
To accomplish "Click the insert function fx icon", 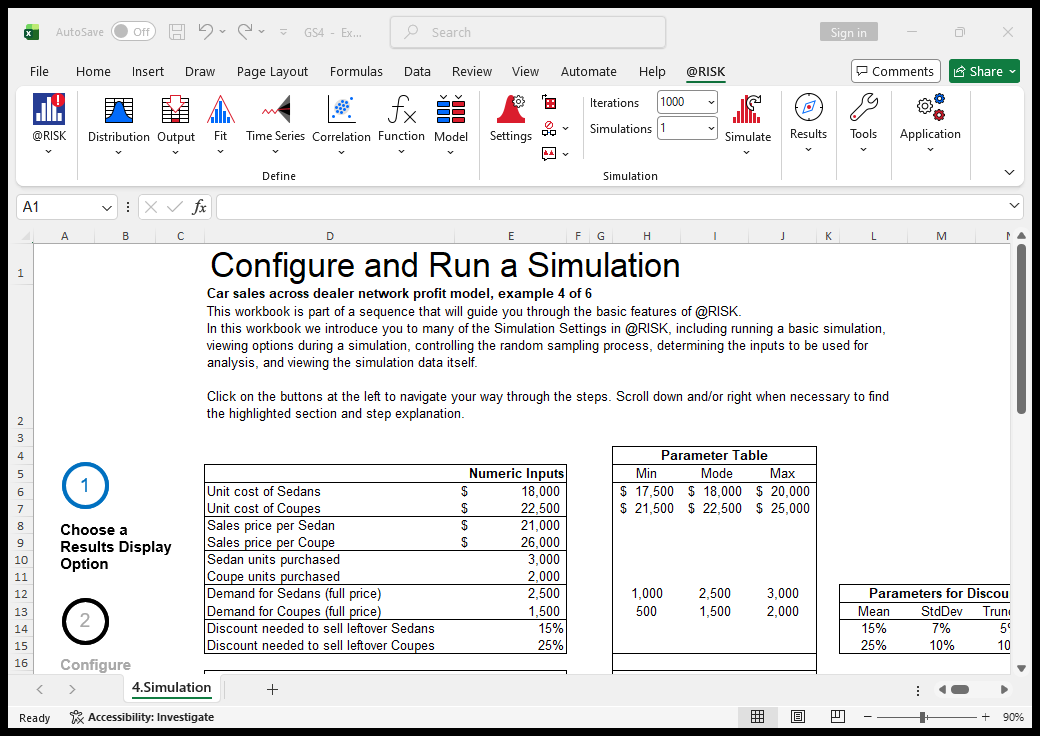I will (199, 208).
